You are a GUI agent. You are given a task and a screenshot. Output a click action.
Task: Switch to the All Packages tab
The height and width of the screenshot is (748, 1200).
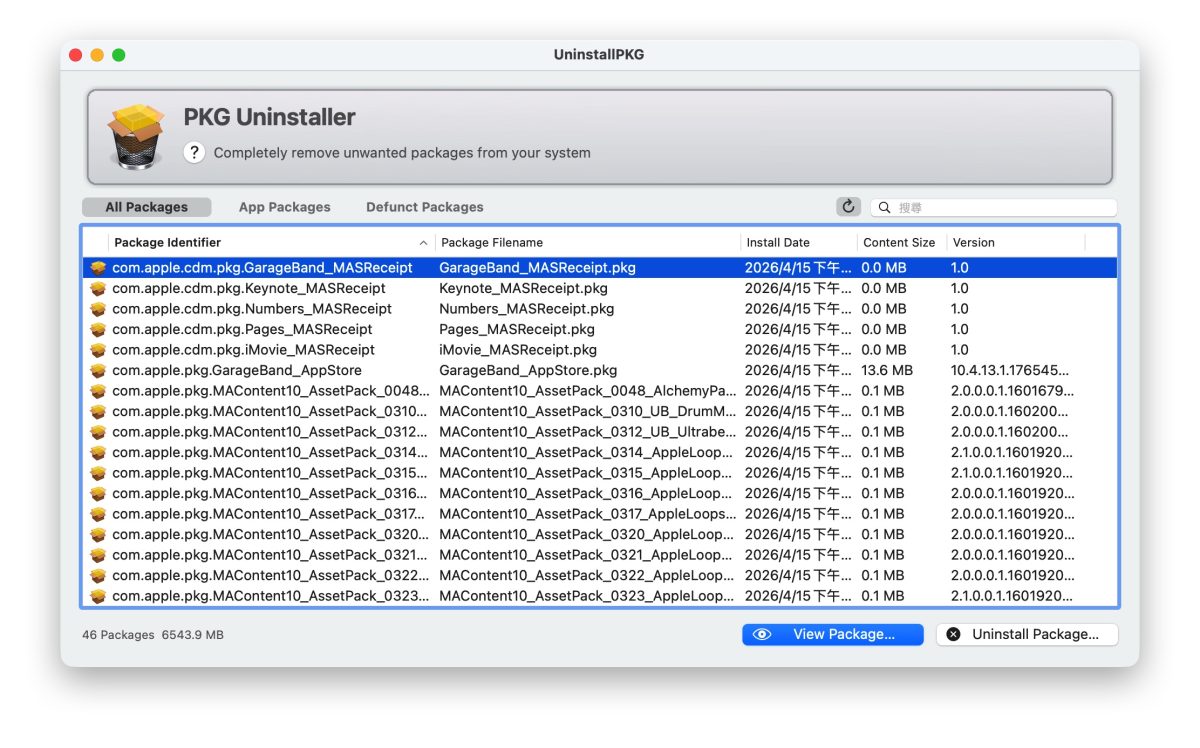point(147,207)
